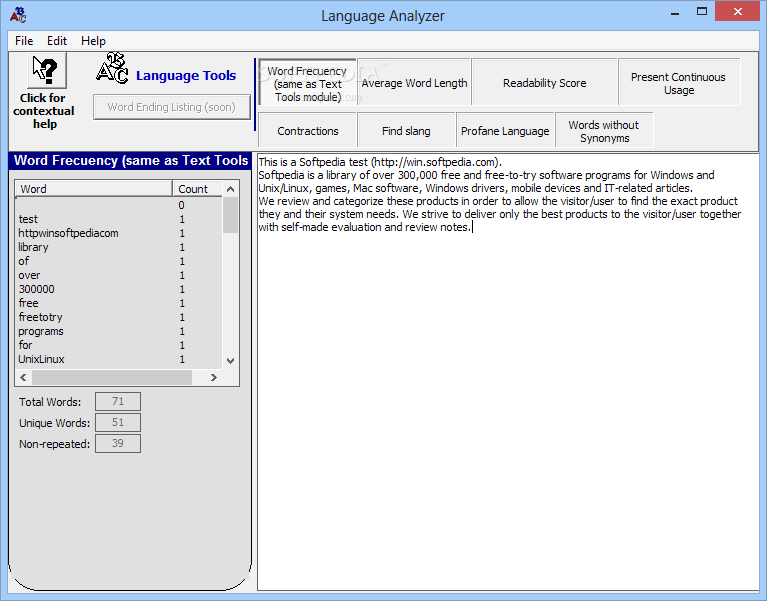Select the 'programs' row

coord(119,331)
